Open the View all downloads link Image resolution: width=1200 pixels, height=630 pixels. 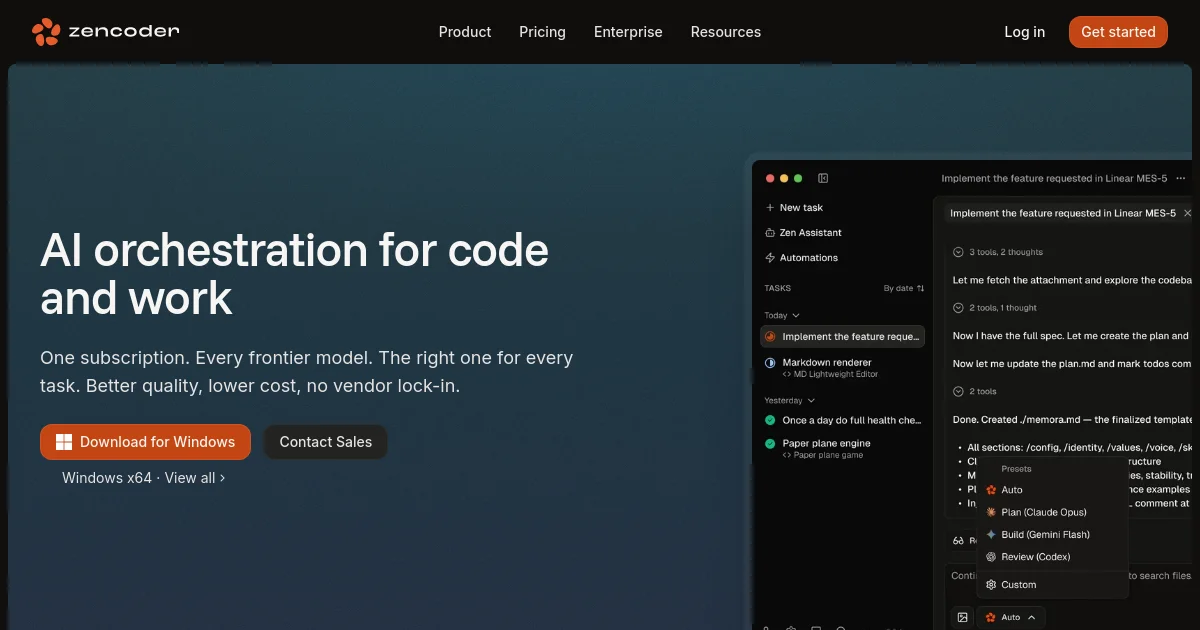195,478
